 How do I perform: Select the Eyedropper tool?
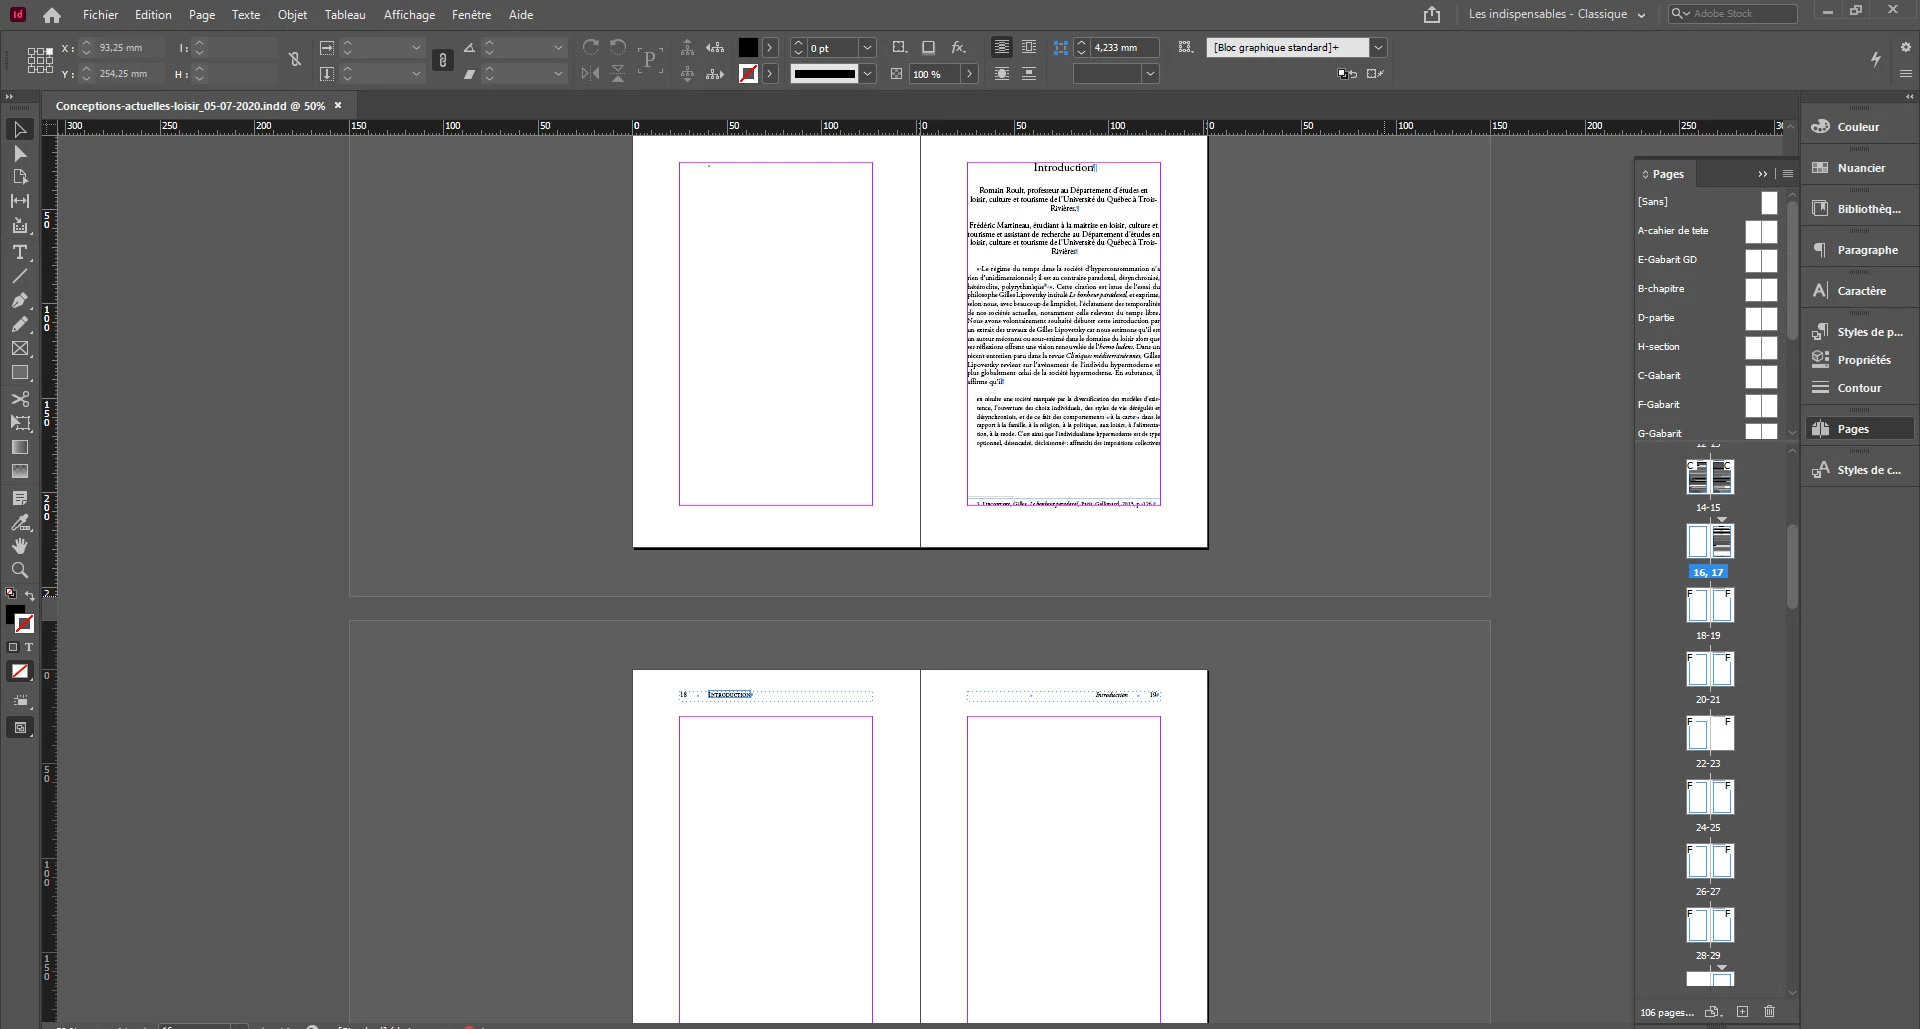point(19,522)
